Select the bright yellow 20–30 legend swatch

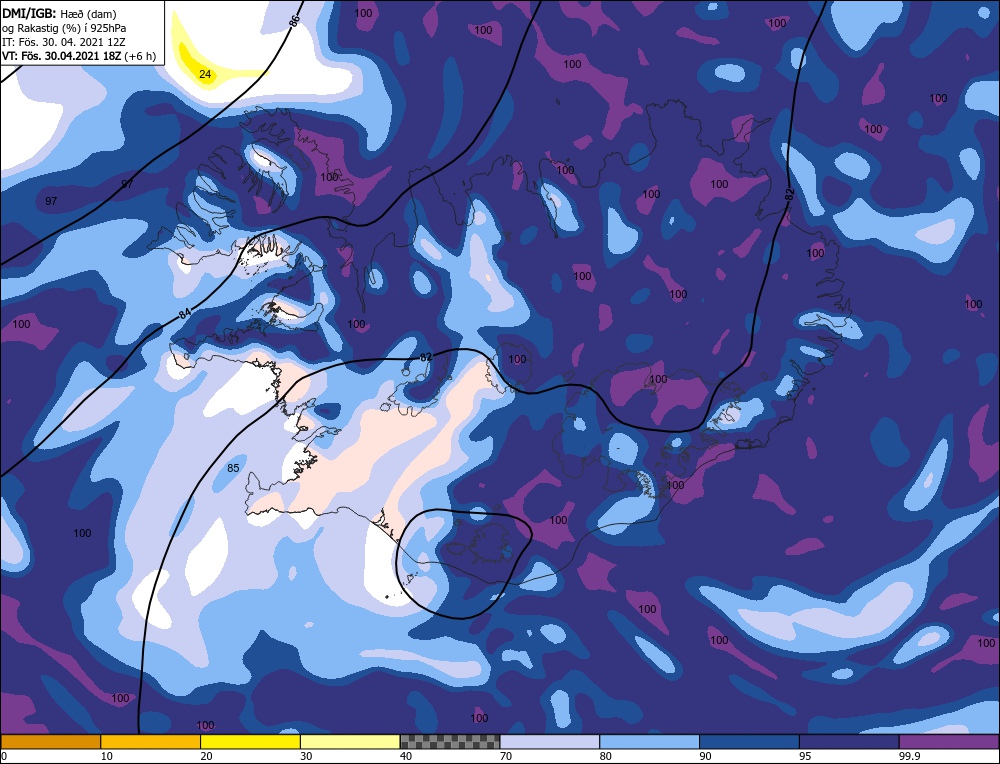coord(250,741)
